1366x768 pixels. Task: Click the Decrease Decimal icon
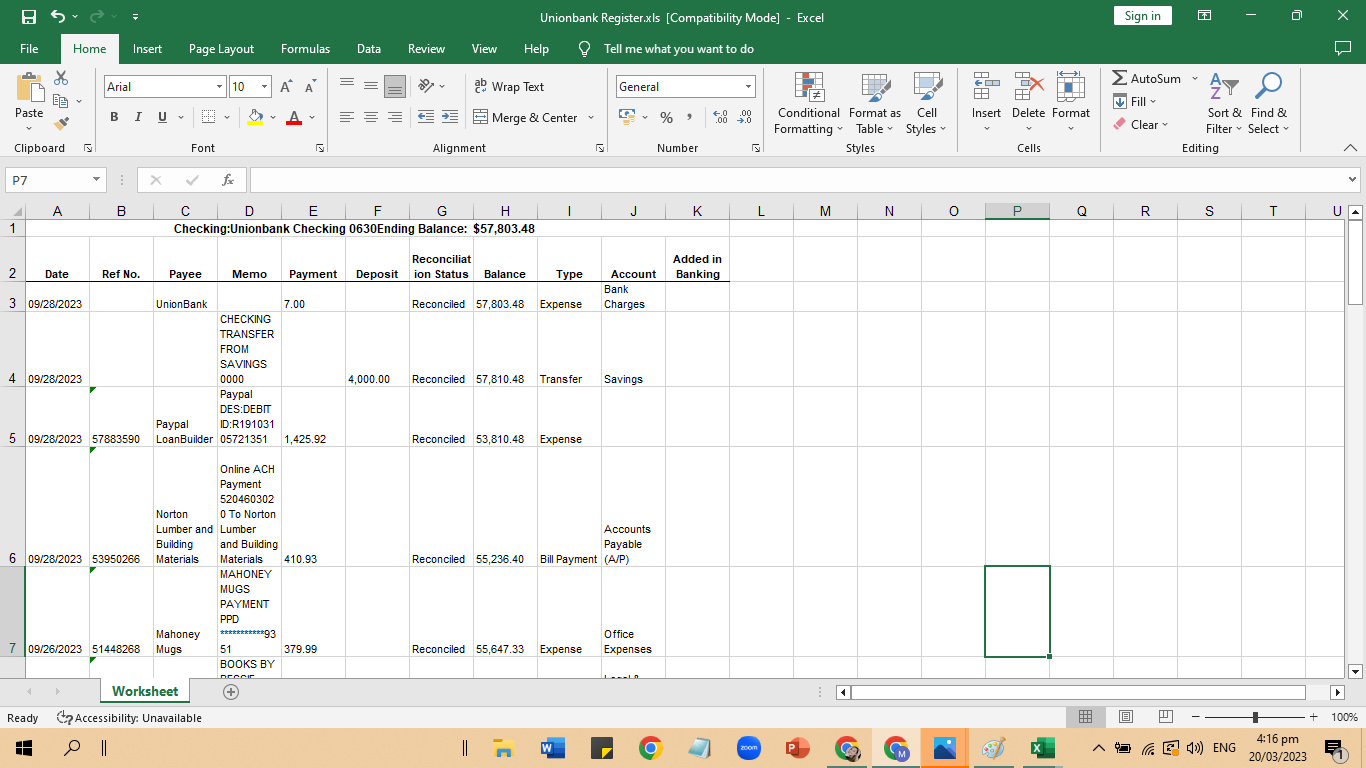pyautogui.click(x=745, y=117)
